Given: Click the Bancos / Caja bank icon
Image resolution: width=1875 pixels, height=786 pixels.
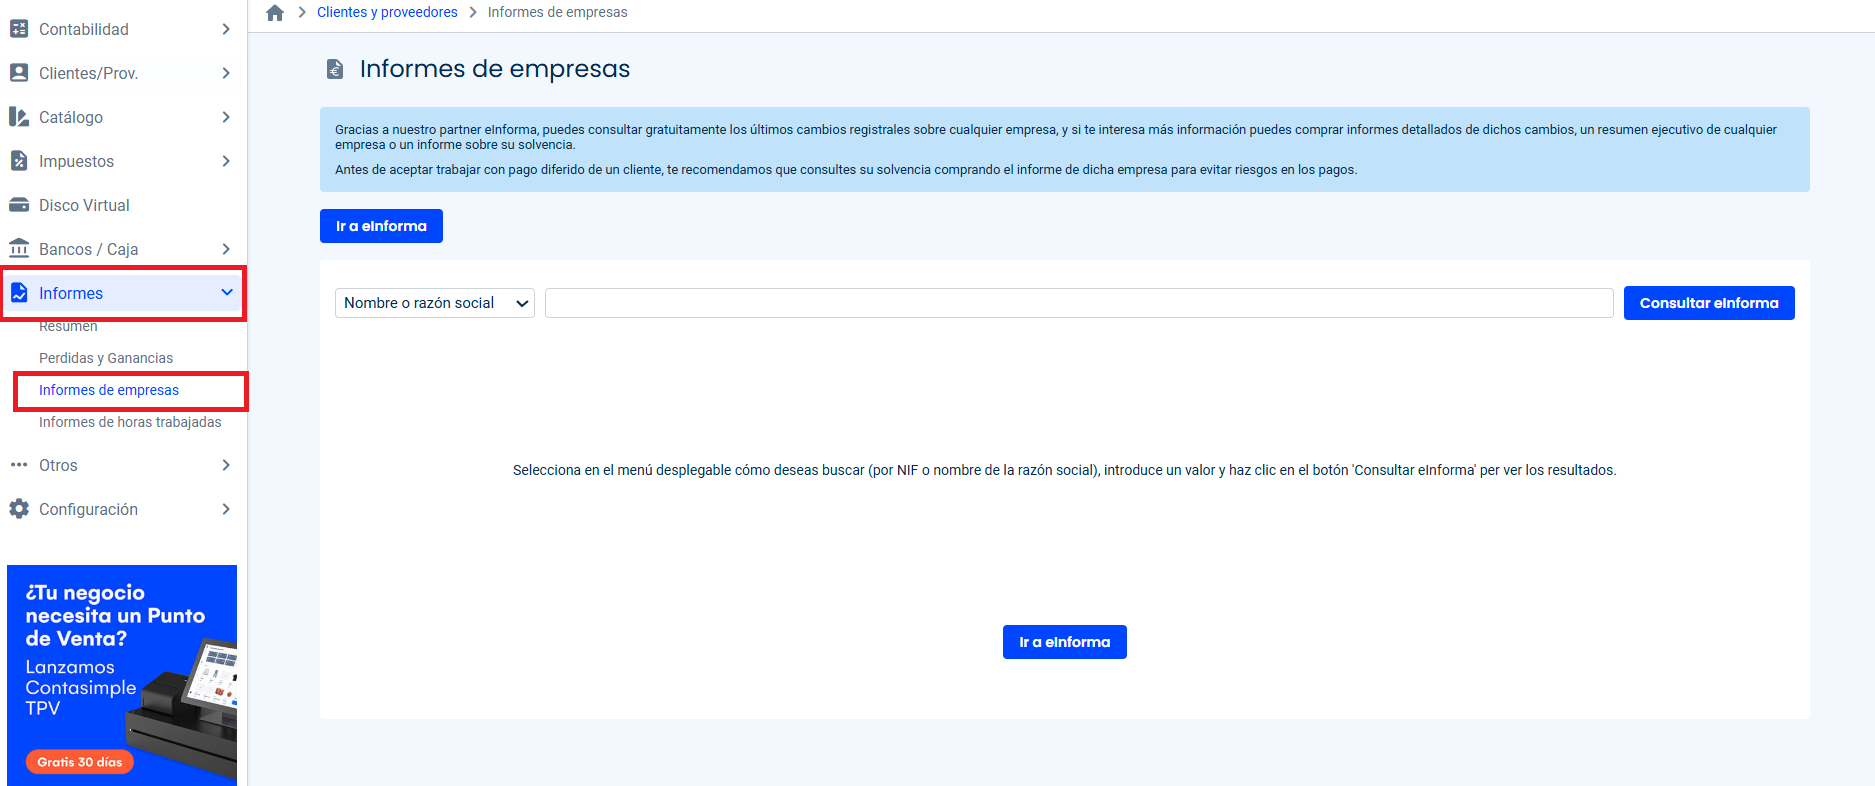Looking at the screenshot, I should click(x=19, y=248).
